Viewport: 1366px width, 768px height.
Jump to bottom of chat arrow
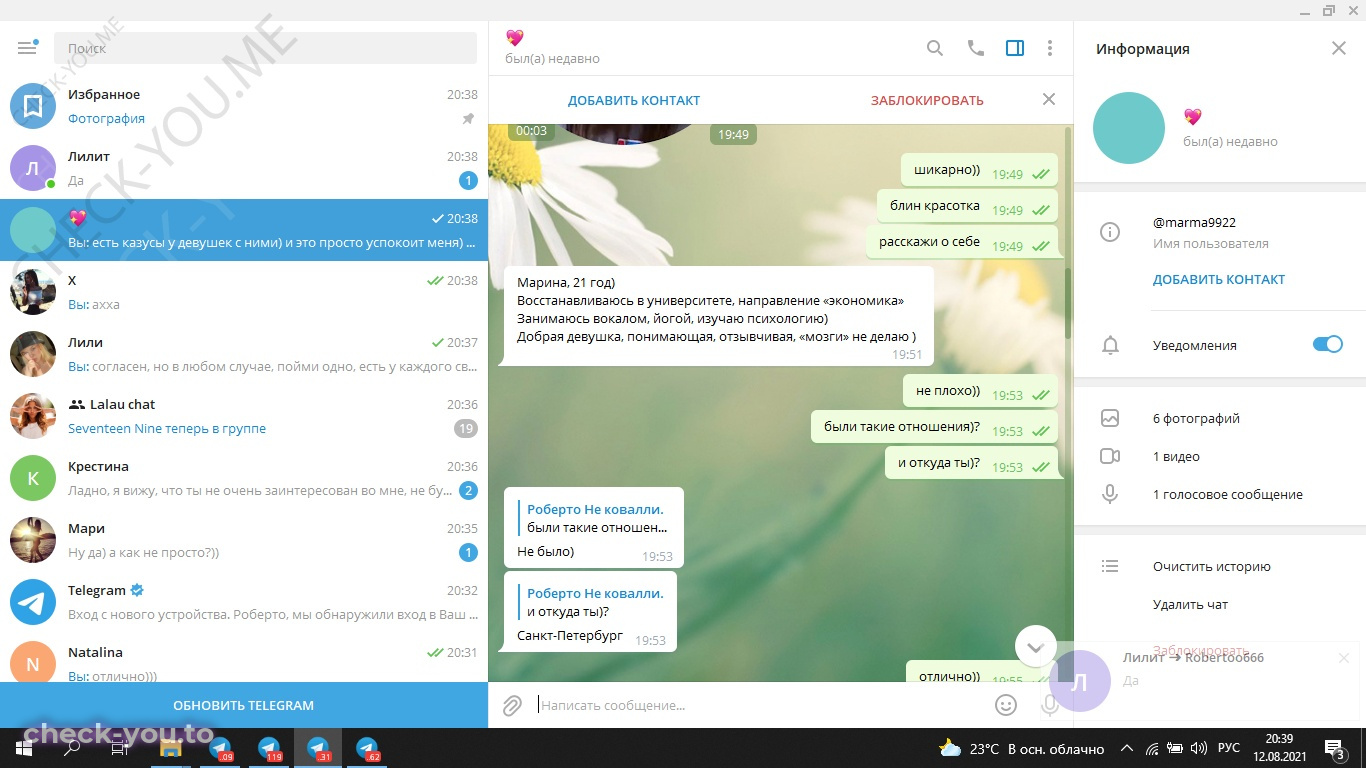pyautogui.click(x=1035, y=647)
